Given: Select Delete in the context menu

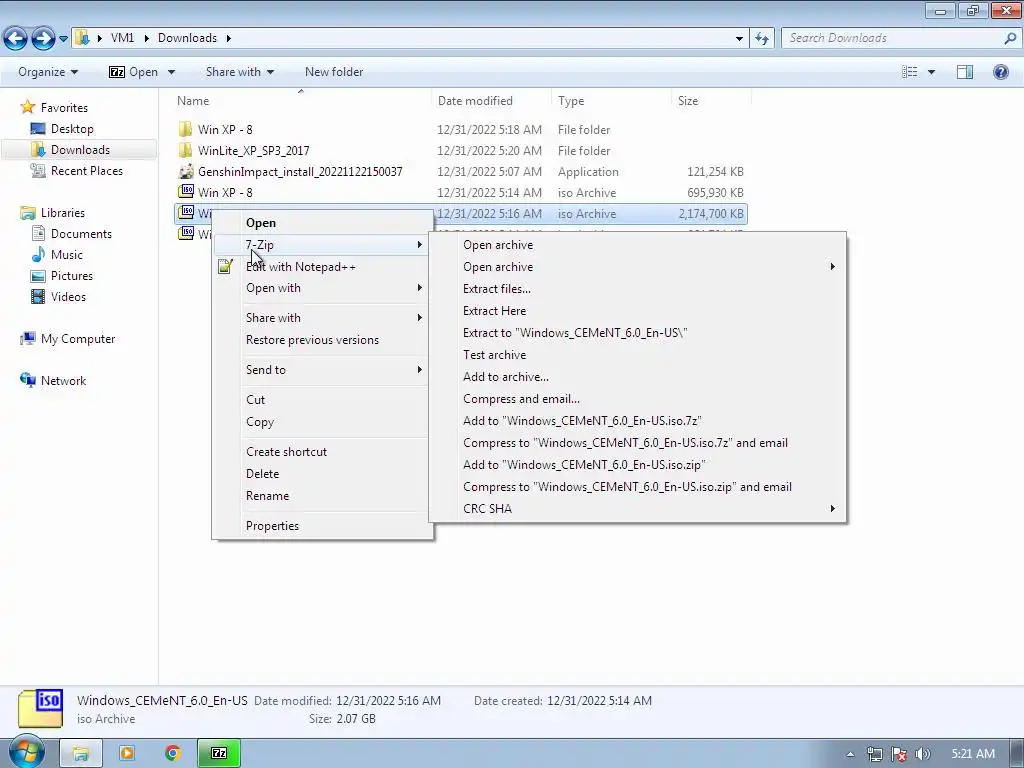Looking at the screenshot, I should click(323, 473).
